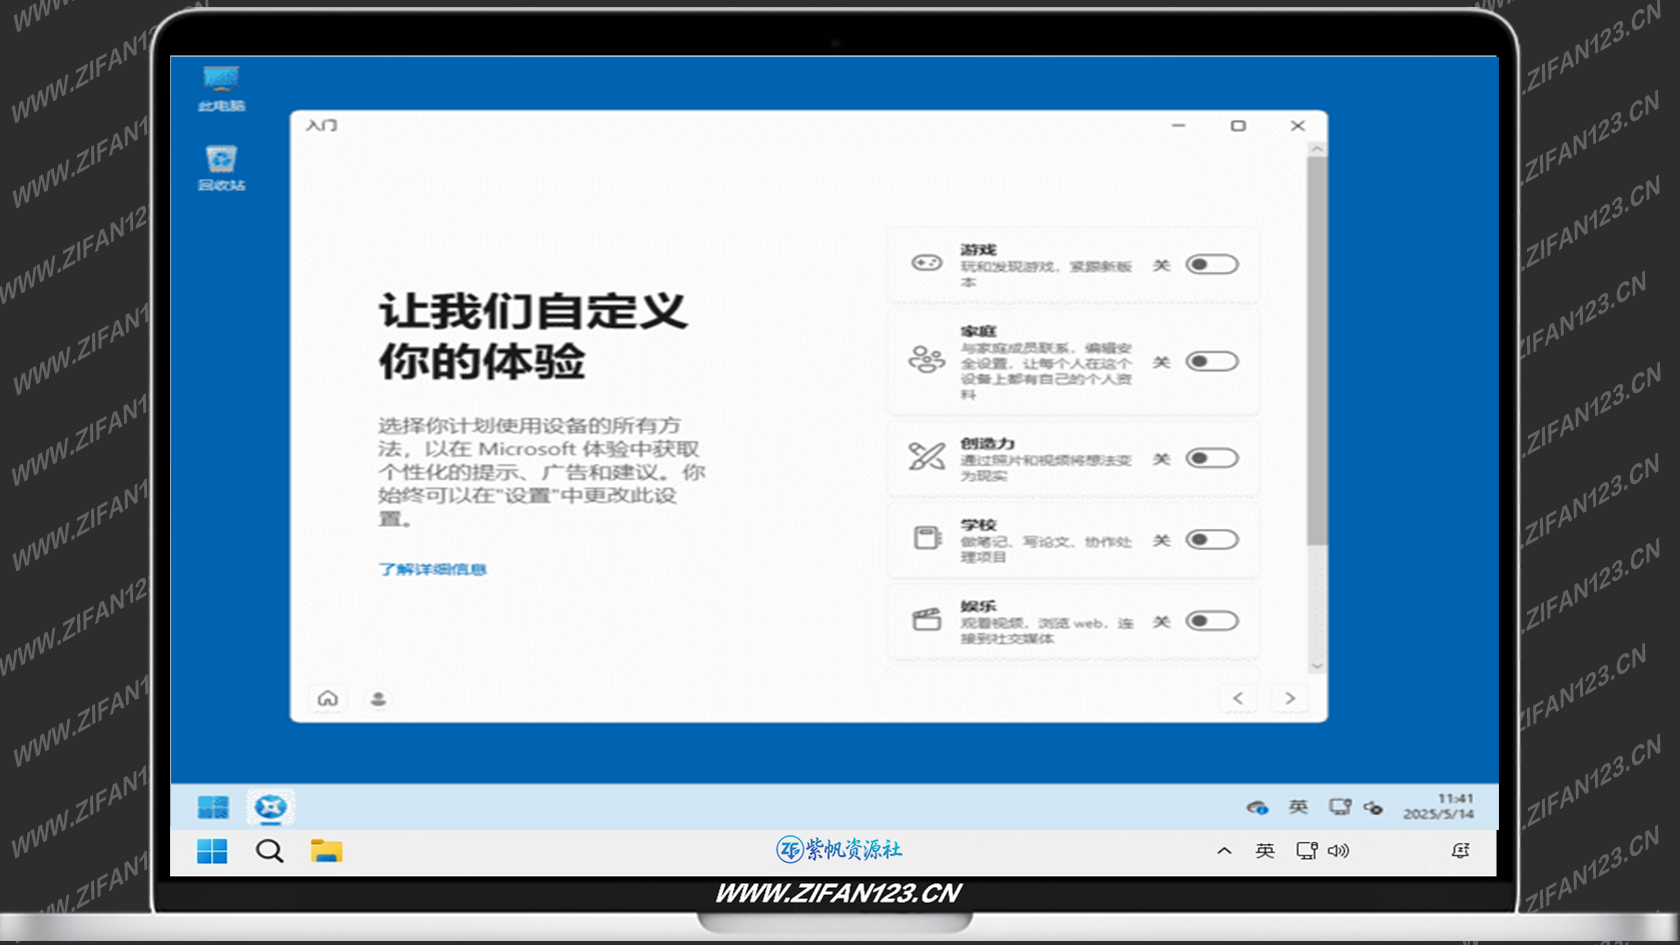Screen dimensions: 1680x945
Task: Click 英 input method on gray taskbar
Action: [x=1265, y=851]
